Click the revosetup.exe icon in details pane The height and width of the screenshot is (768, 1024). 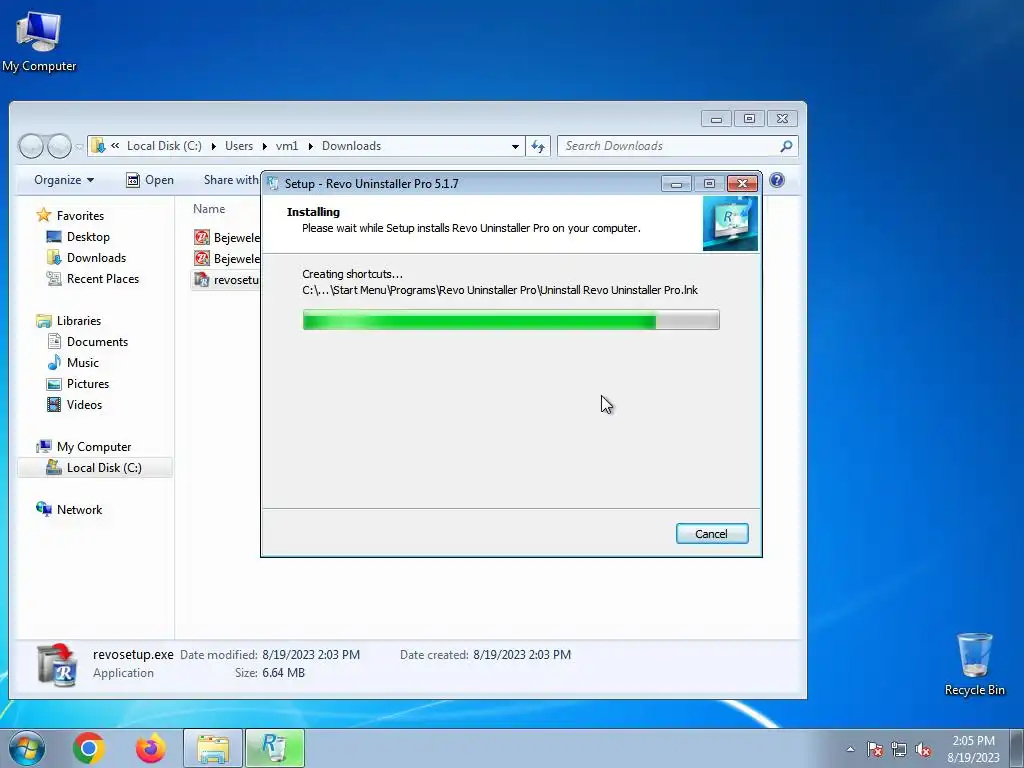(57, 664)
